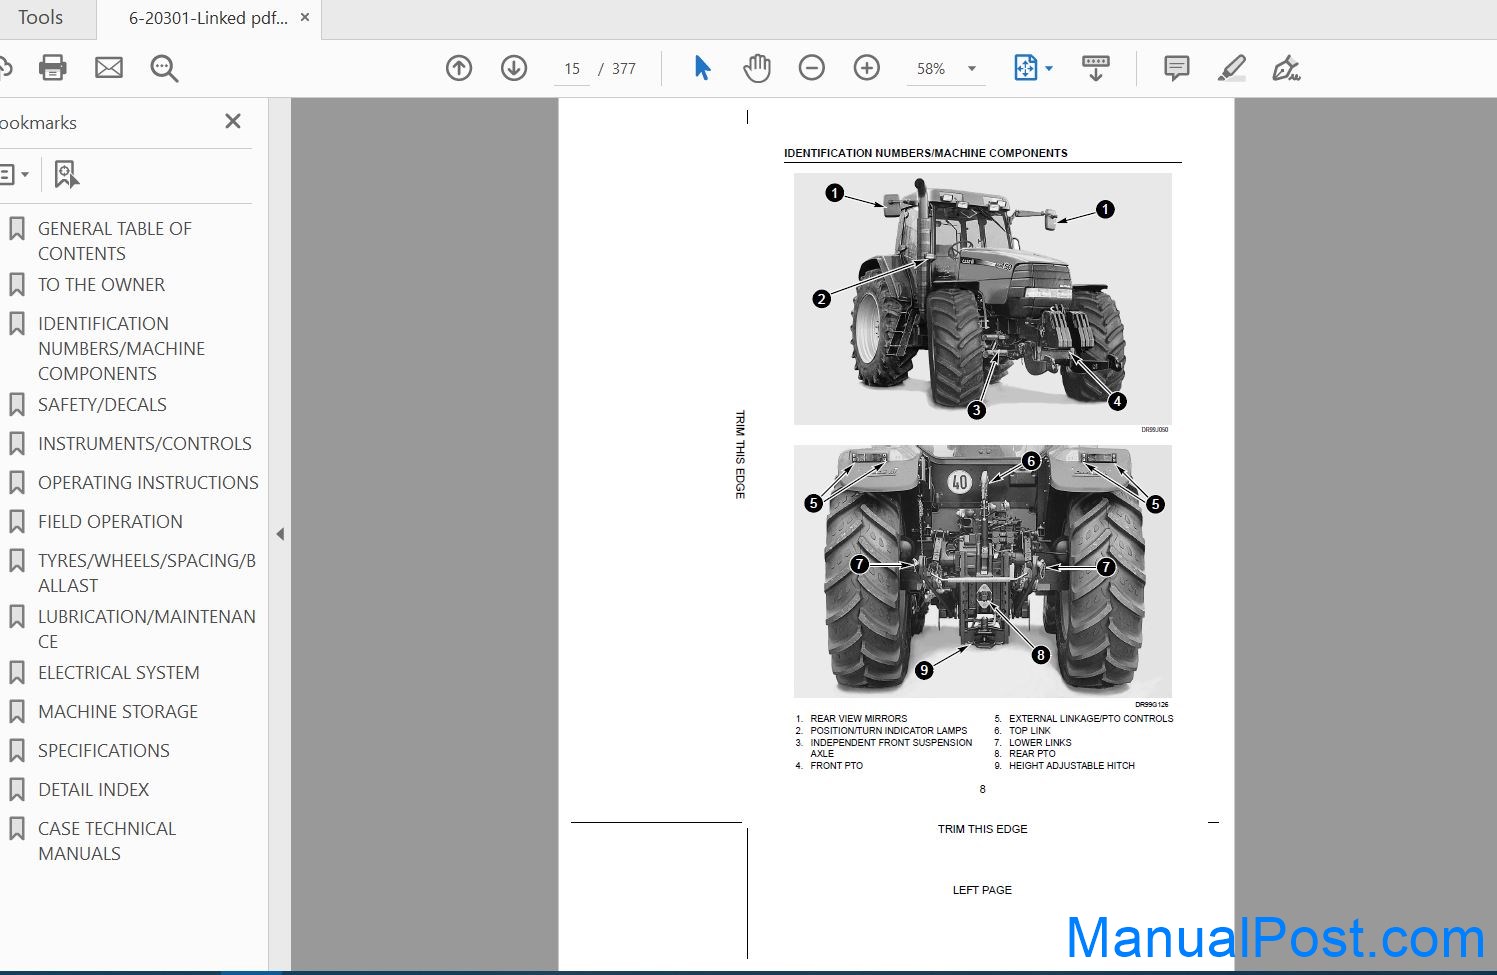Screen dimensions: 1497x975
Task: Select INSTRUMENTS/CONTROLS bookmark
Action: click(x=145, y=444)
